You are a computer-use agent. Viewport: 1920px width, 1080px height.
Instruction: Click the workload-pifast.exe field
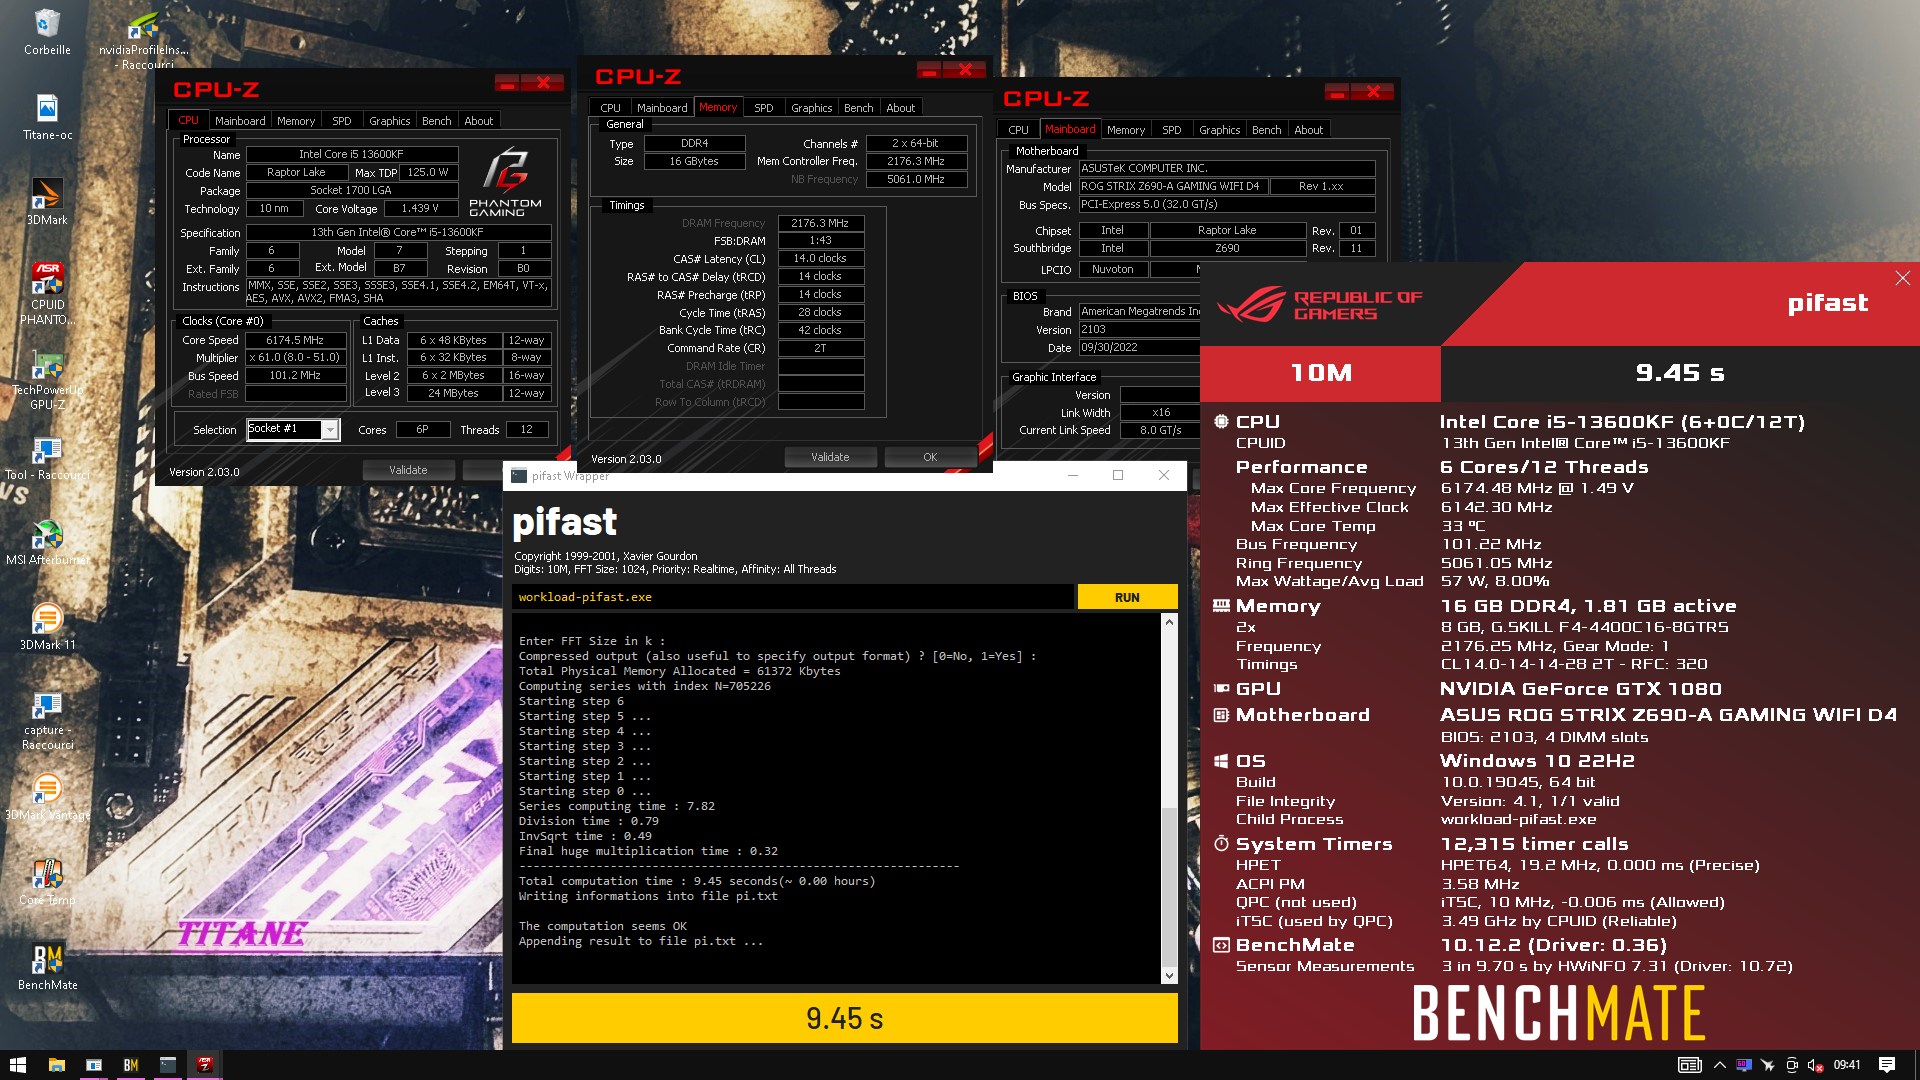tap(793, 597)
